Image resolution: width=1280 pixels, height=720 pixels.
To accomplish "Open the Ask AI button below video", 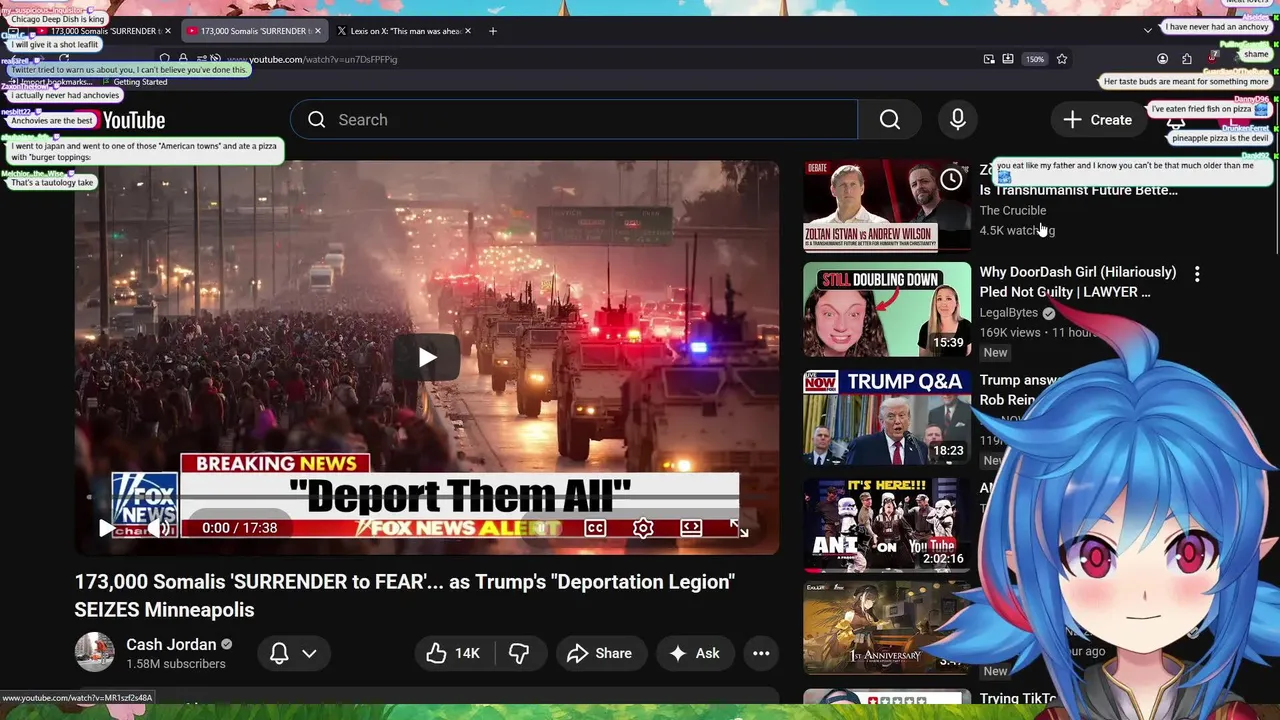I will [695, 653].
